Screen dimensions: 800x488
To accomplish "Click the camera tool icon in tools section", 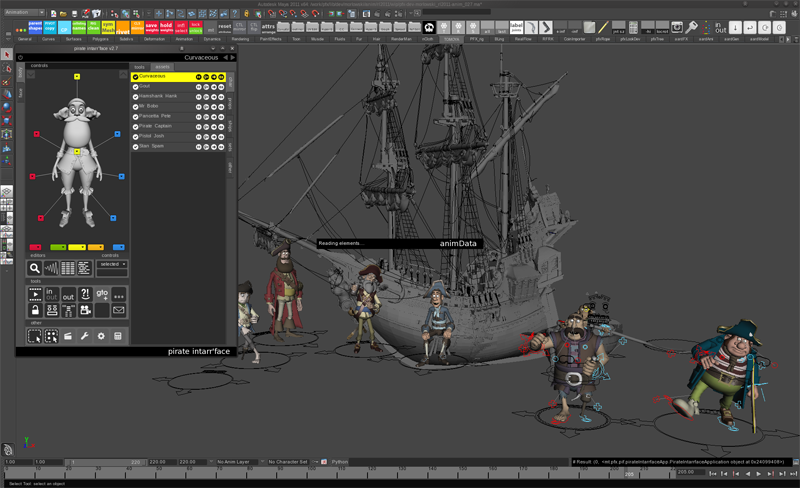I will [85, 310].
